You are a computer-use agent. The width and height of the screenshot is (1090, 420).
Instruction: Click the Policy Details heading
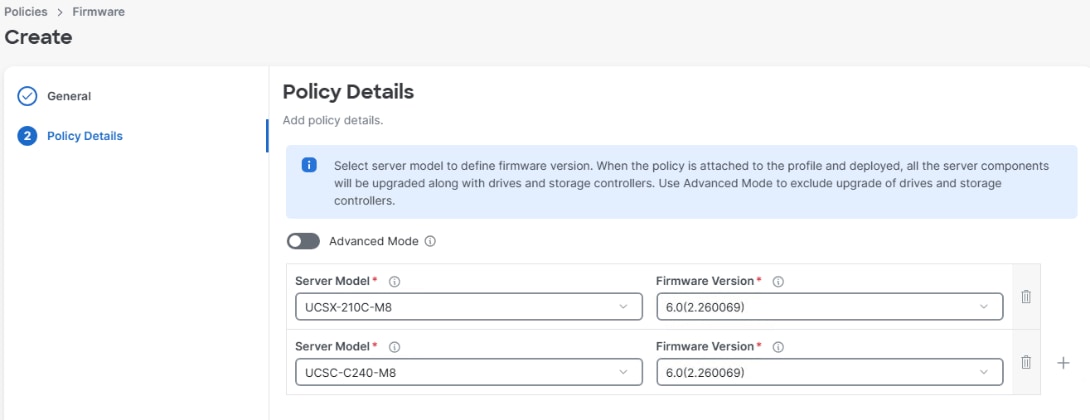coord(348,92)
